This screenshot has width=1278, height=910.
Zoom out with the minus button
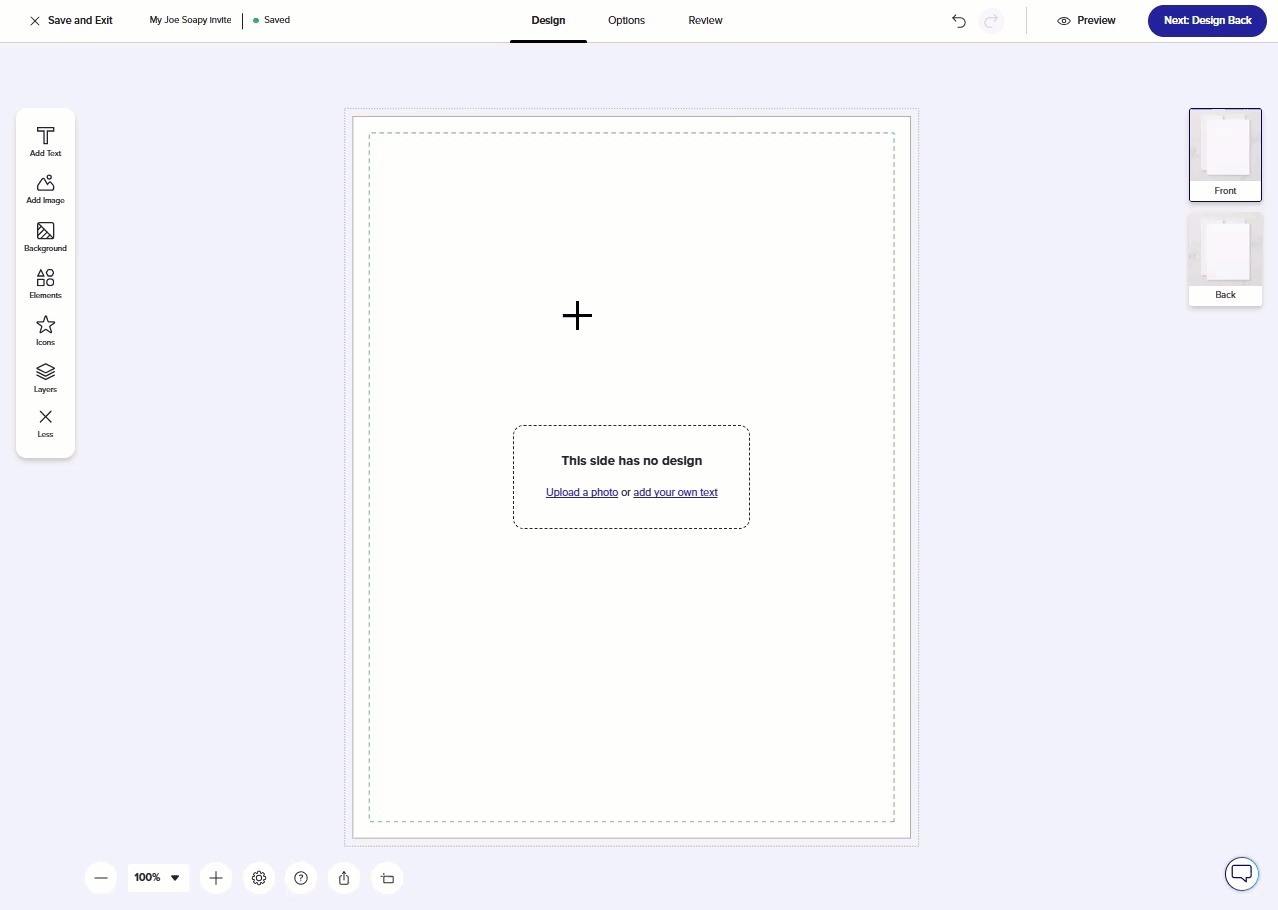point(100,878)
